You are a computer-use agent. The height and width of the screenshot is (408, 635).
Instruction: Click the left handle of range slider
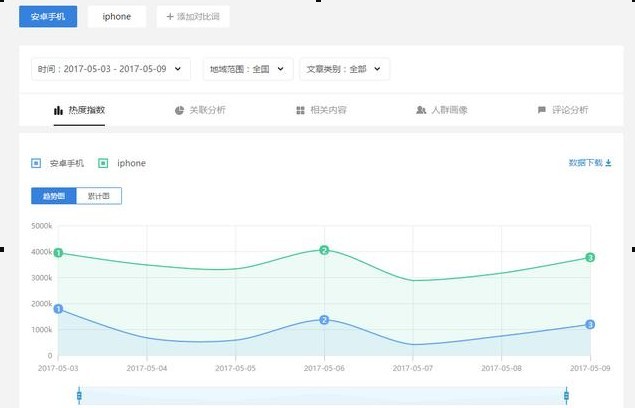(79, 395)
